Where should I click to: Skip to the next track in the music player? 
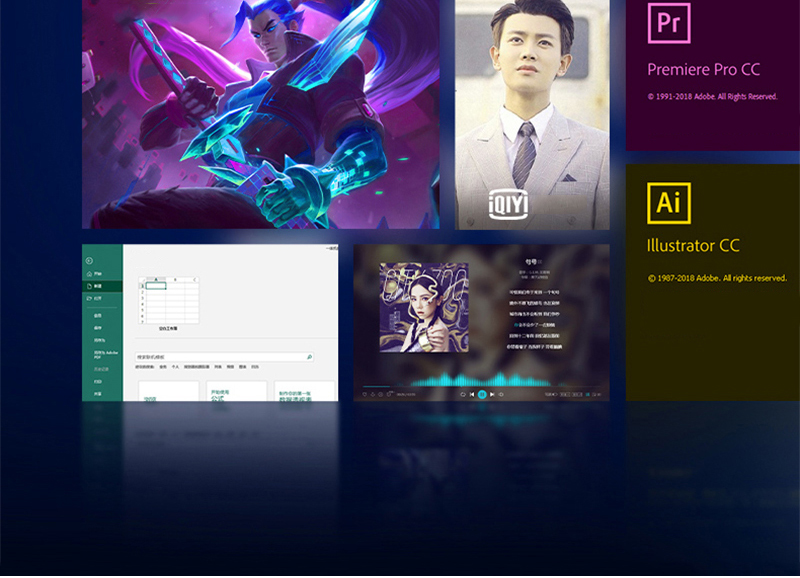(x=492, y=394)
